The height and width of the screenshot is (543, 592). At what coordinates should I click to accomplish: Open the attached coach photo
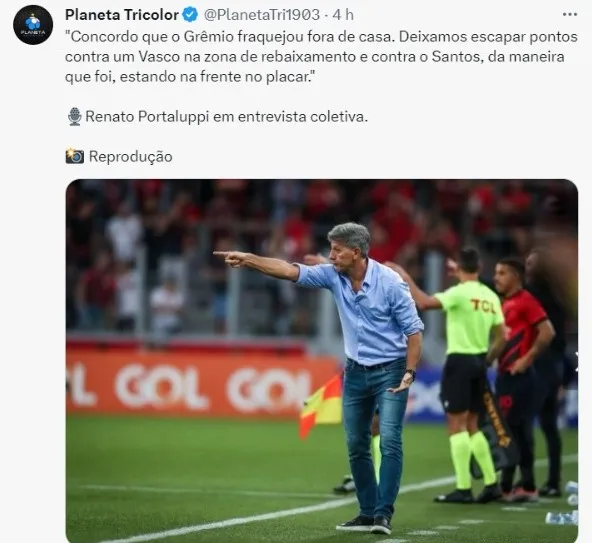[x=322, y=361]
